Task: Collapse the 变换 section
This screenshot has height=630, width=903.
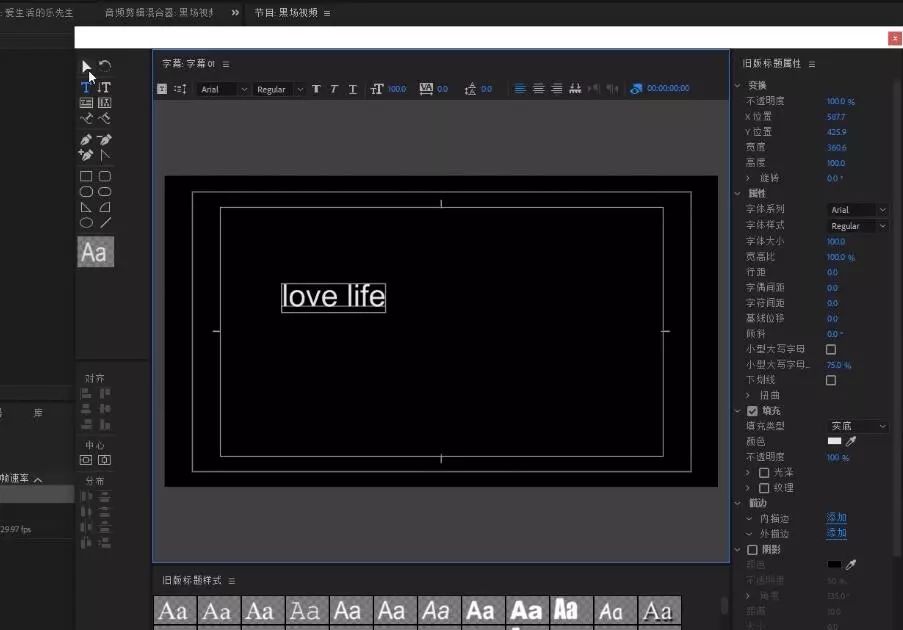Action: [x=738, y=85]
